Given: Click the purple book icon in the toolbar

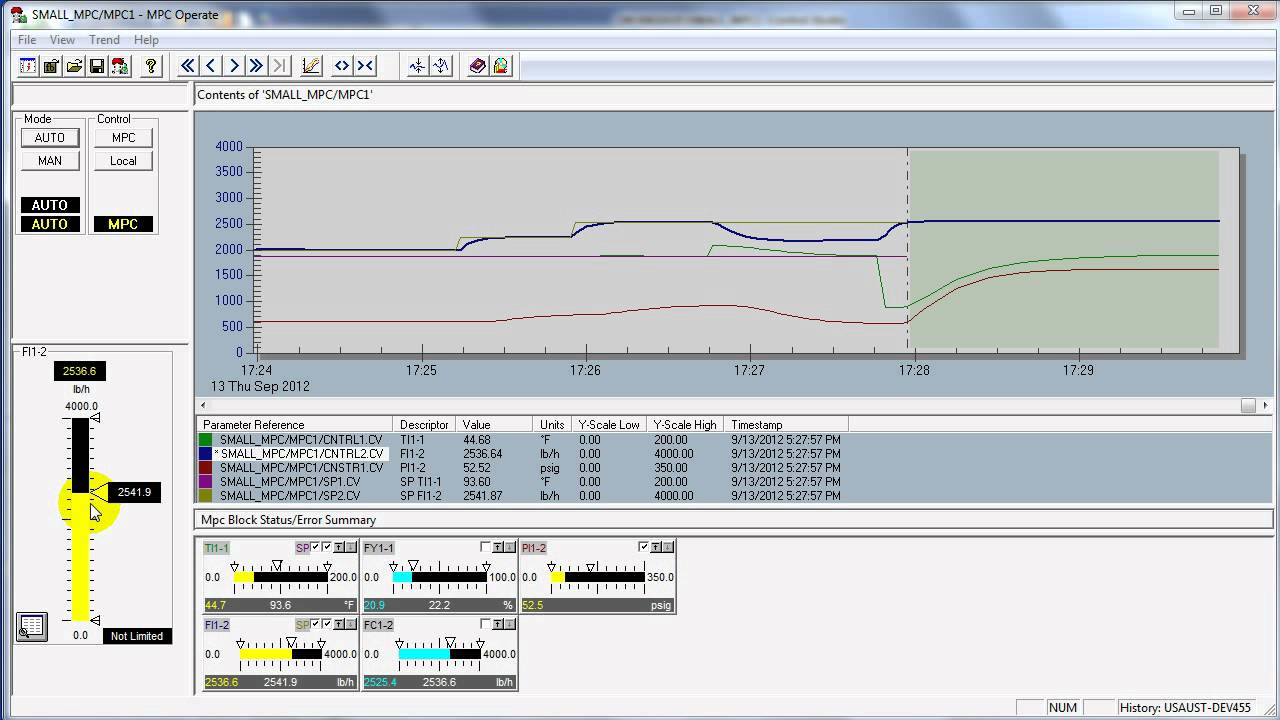Looking at the screenshot, I should [477, 66].
